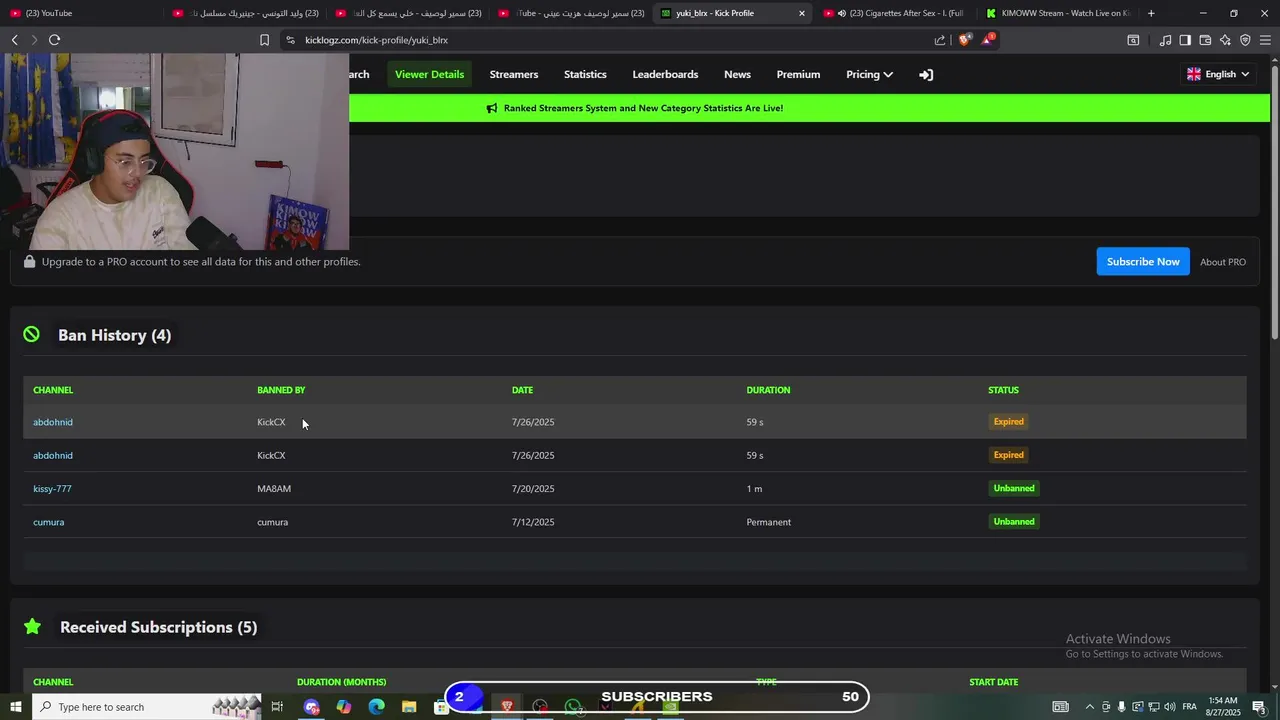The image size is (1280, 720).
Task: Open abdohnid channel in first ban row
Action: [x=53, y=422]
